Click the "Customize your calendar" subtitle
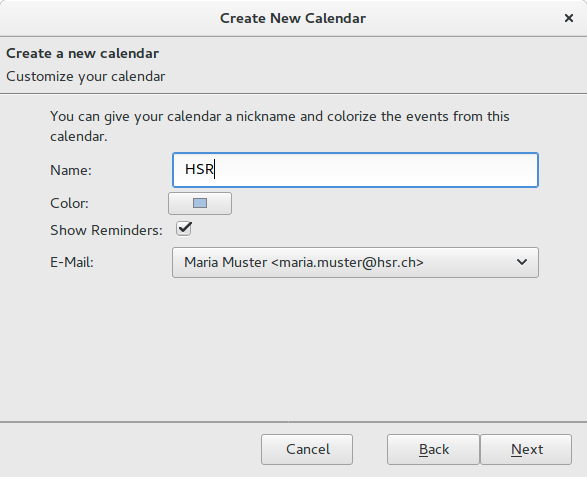587x477 pixels. tap(85, 76)
